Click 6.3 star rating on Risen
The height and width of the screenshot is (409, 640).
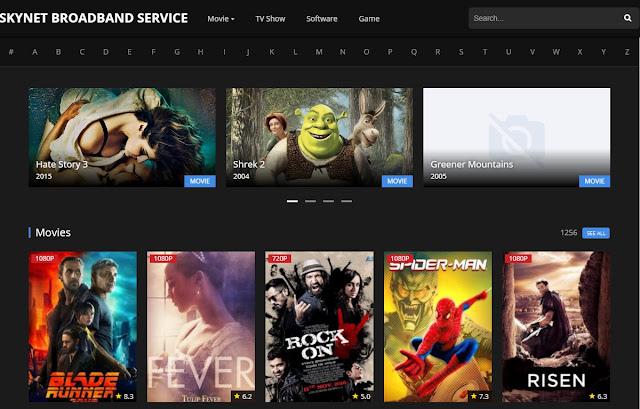pyautogui.click(x=598, y=396)
